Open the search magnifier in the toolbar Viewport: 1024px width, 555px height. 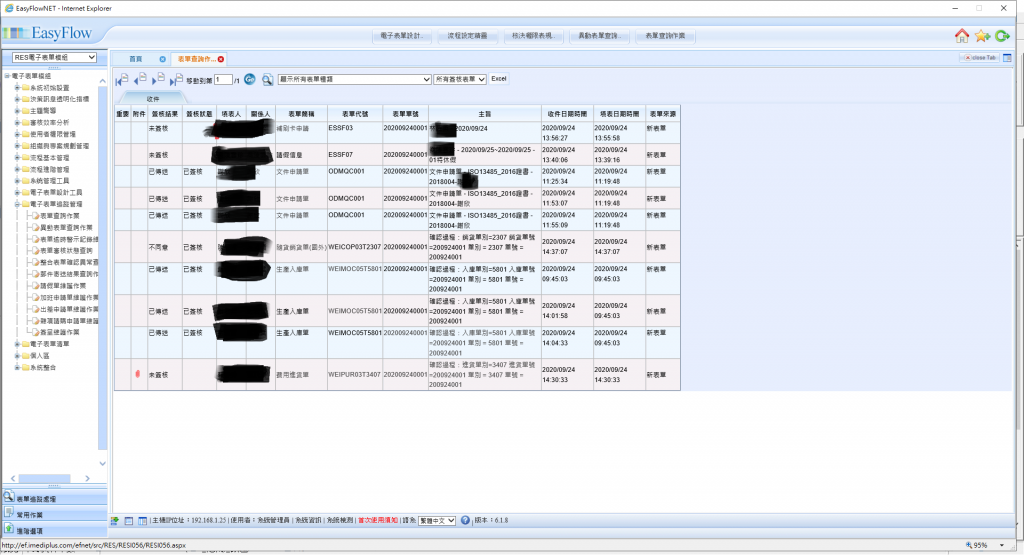point(267,80)
